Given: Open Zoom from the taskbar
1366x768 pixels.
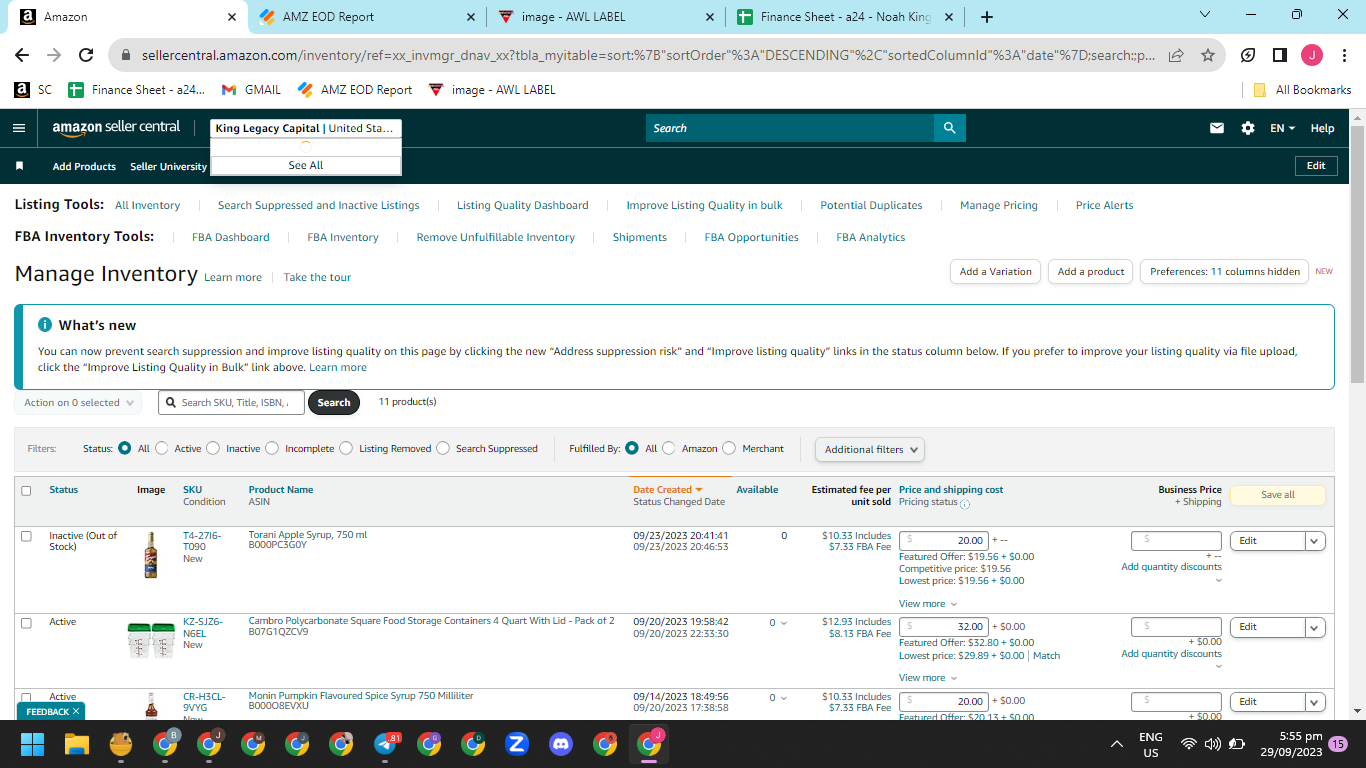Looking at the screenshot, I should point(517,744).
